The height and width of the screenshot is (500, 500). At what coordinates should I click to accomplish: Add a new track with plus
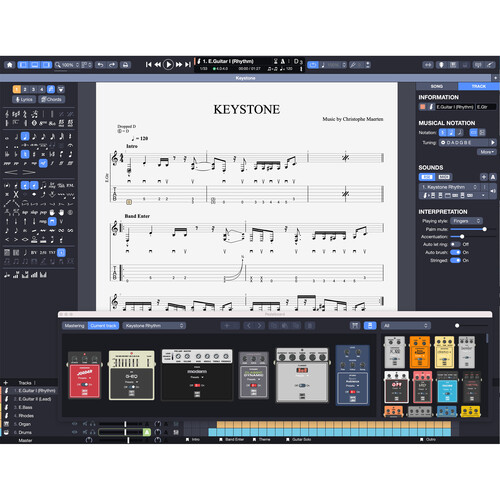(x=6, y=383)
